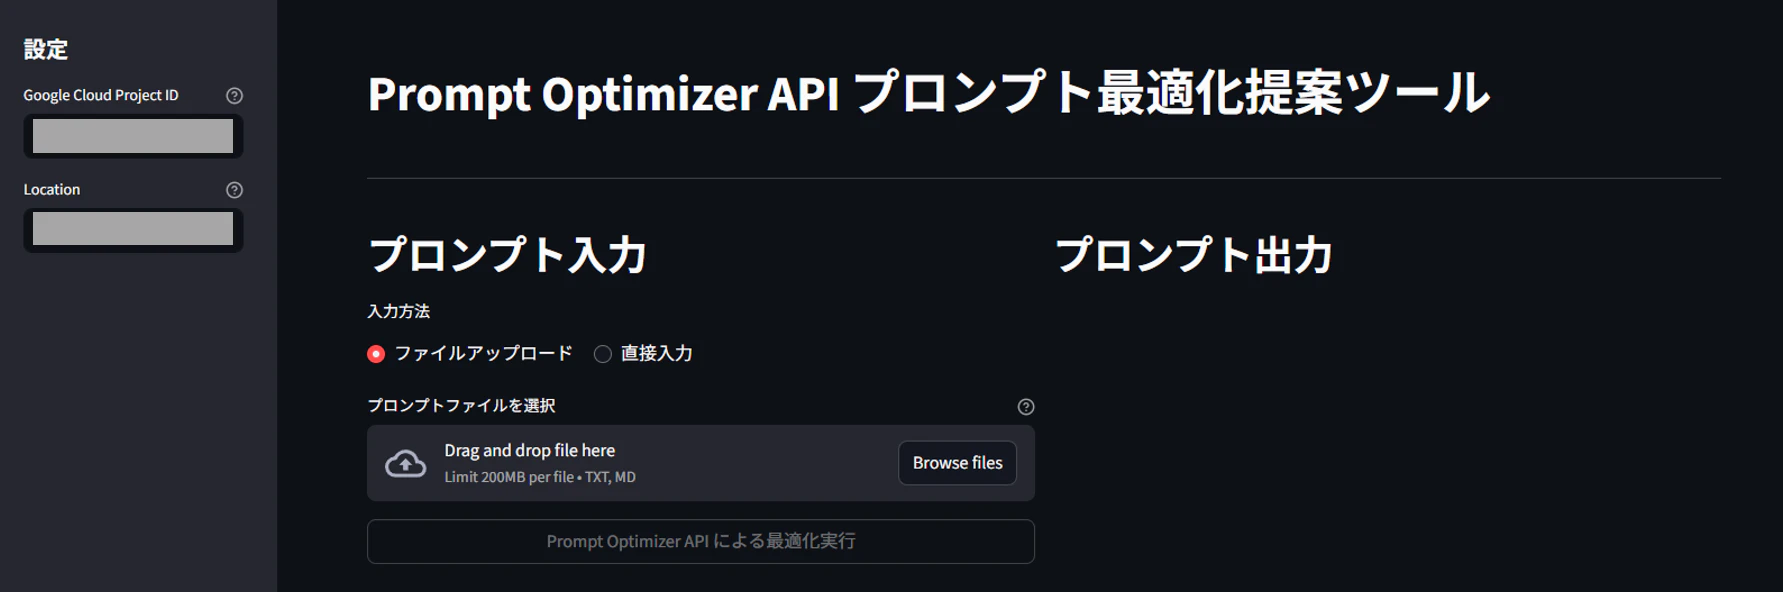Open help tooltip for Google Cloud Project ID
The height and width of the screenshot is (592, 1783).
tap(234, 96)
